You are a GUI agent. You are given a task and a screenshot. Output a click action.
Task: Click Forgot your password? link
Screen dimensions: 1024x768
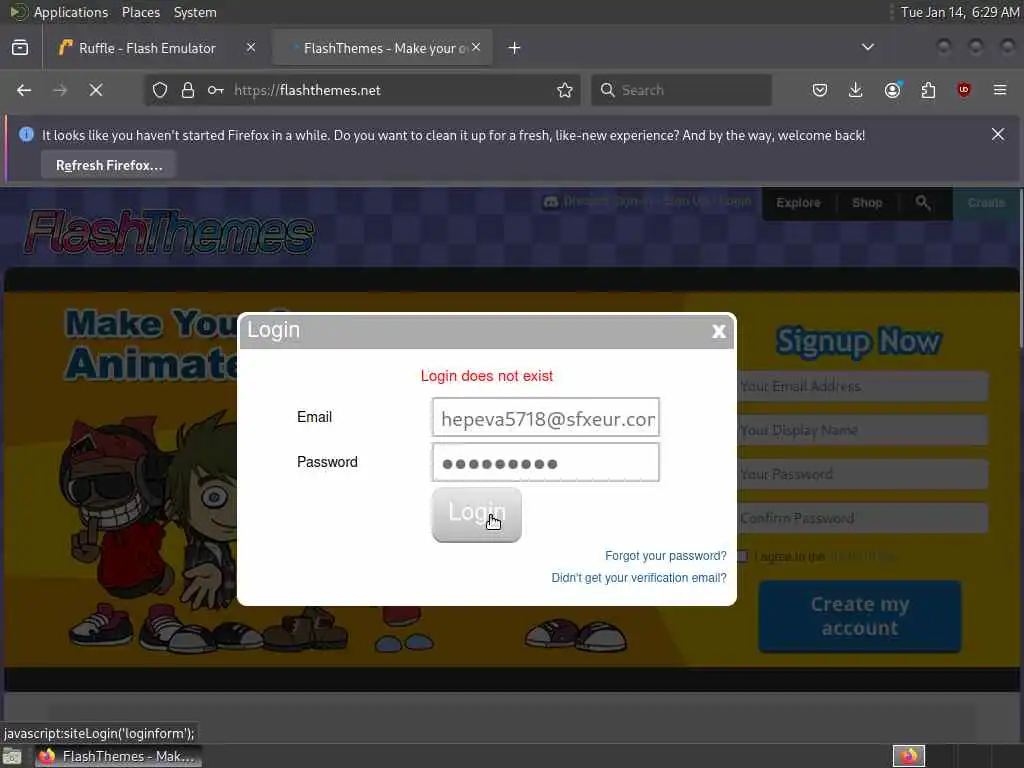click(x=665, y=556)
